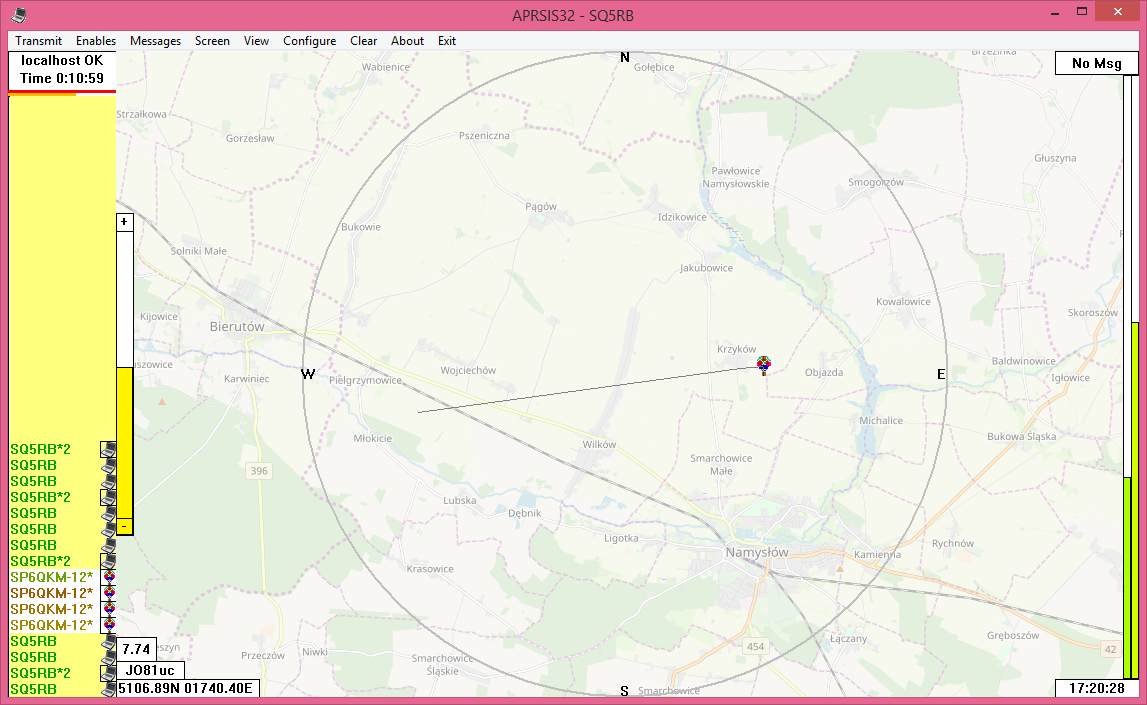This screenshot has width=1147, height=705.
Task: Click the Bierutów town label
Action: [x=237, y=327]
